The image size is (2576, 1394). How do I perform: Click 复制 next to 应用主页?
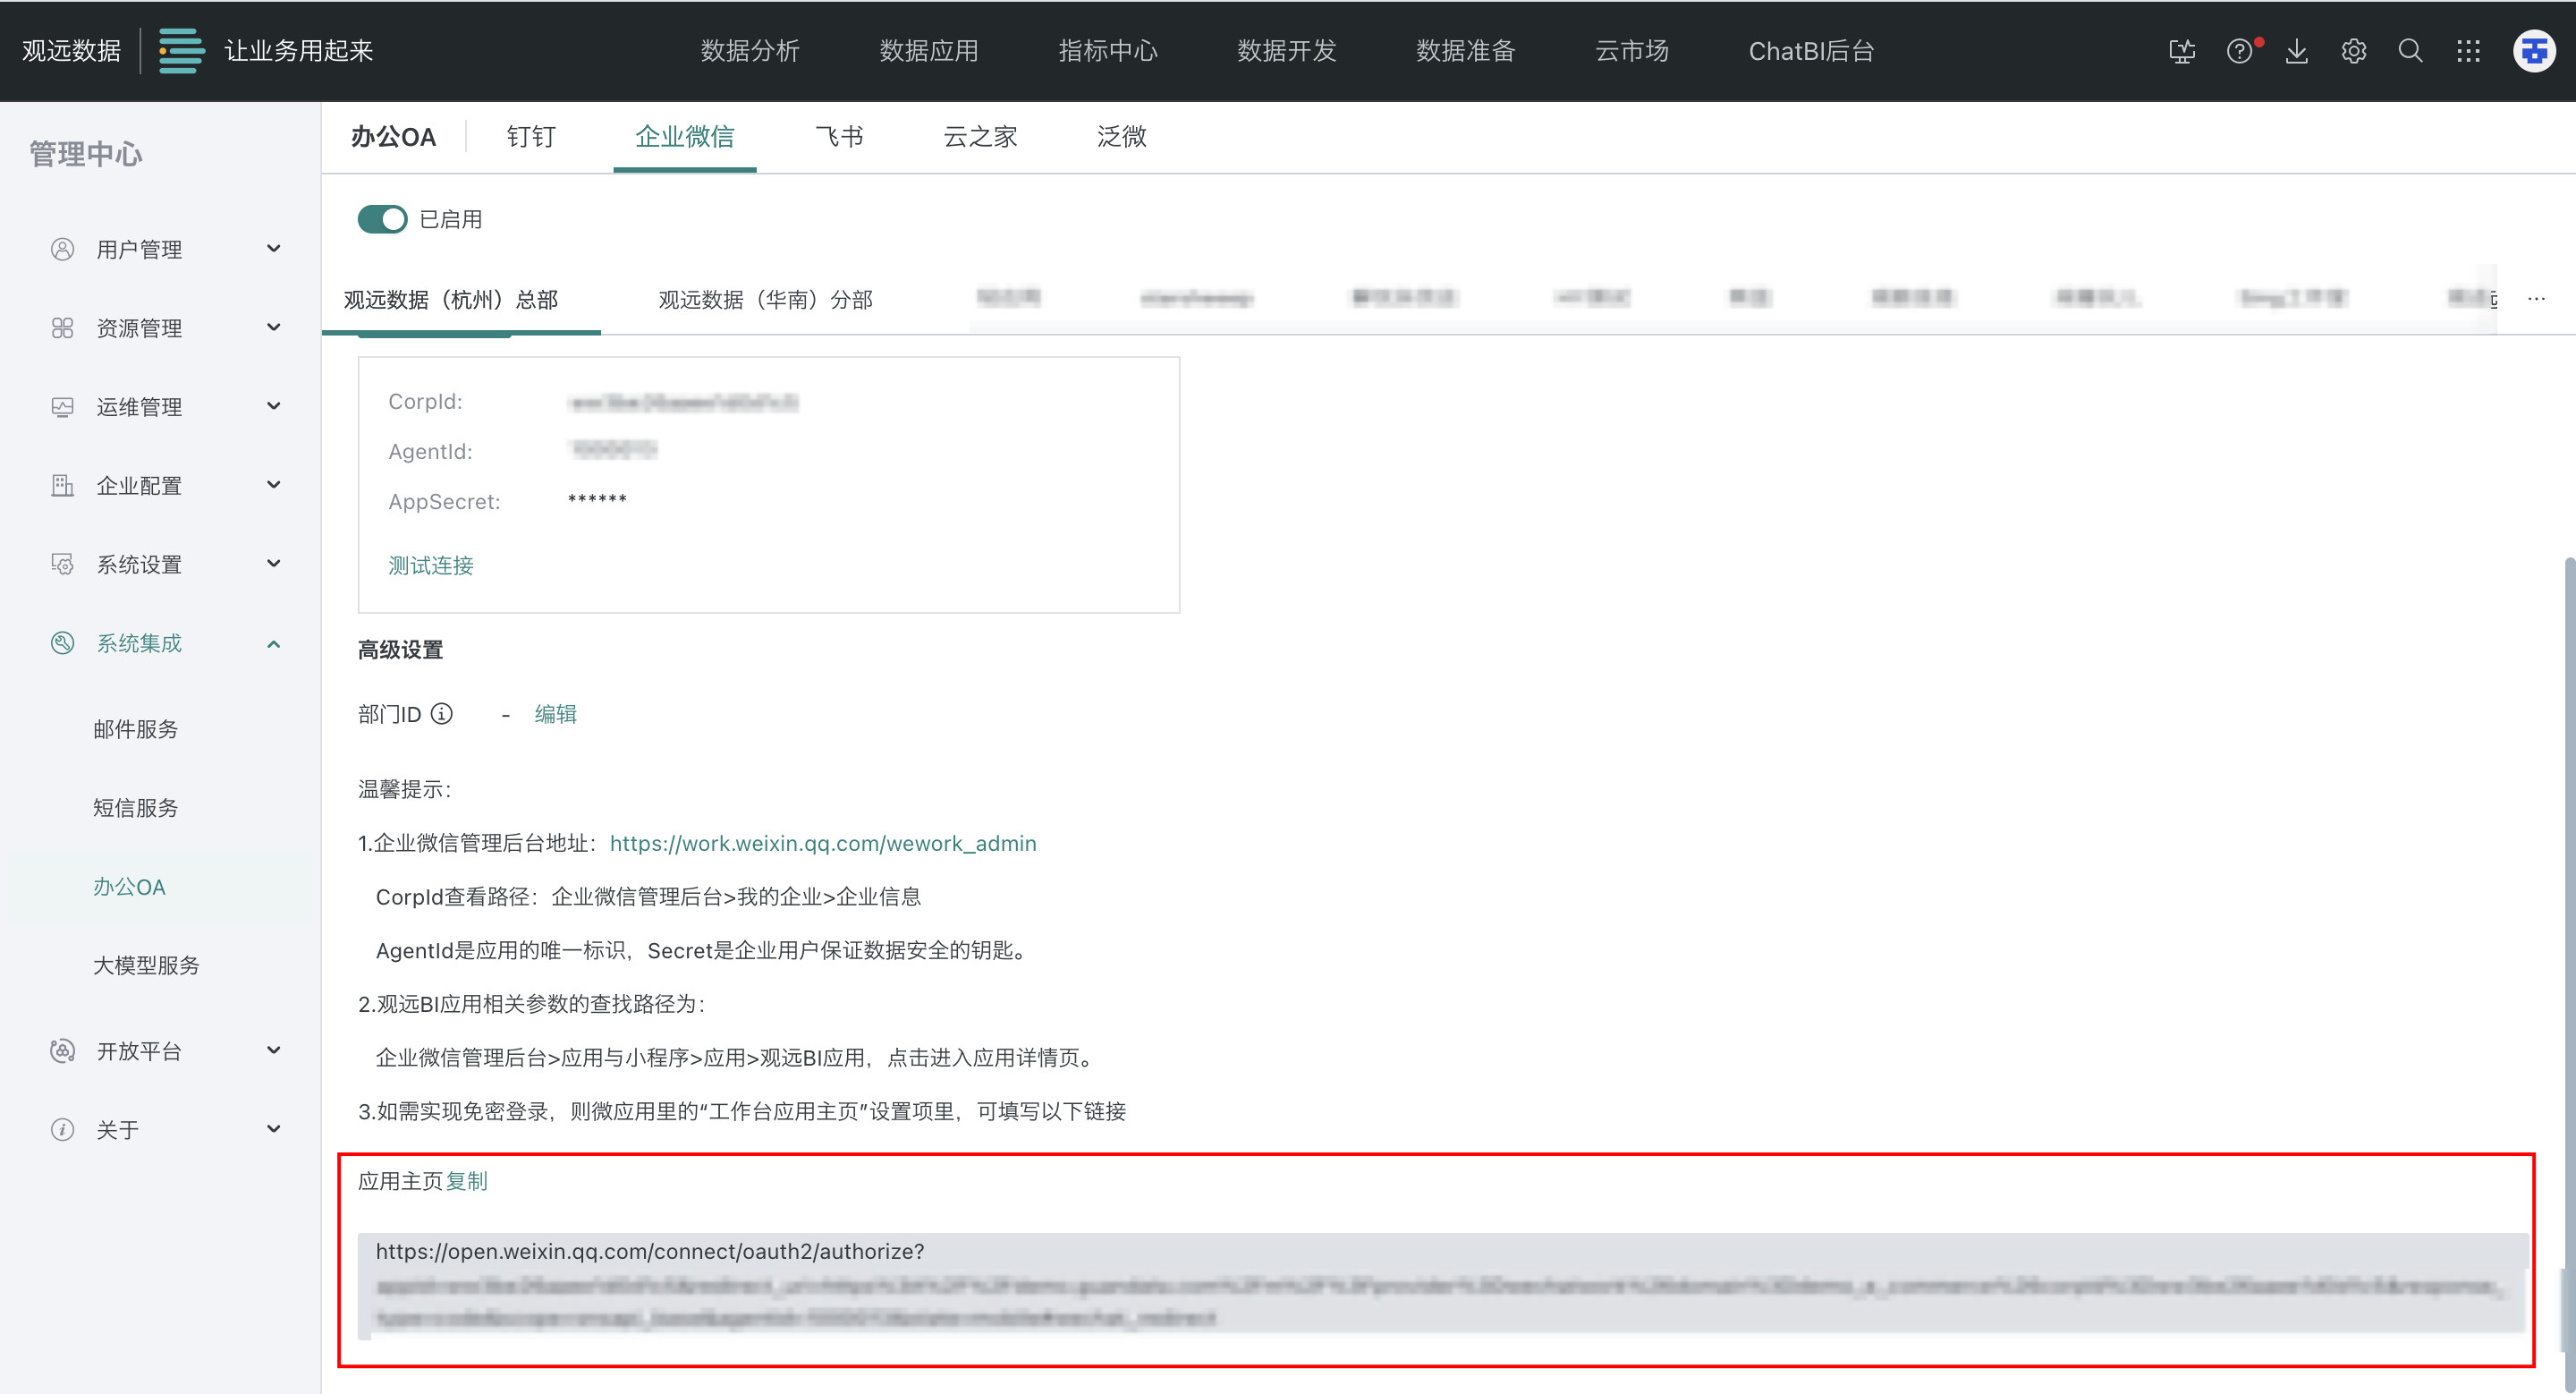coord(466,1181)
